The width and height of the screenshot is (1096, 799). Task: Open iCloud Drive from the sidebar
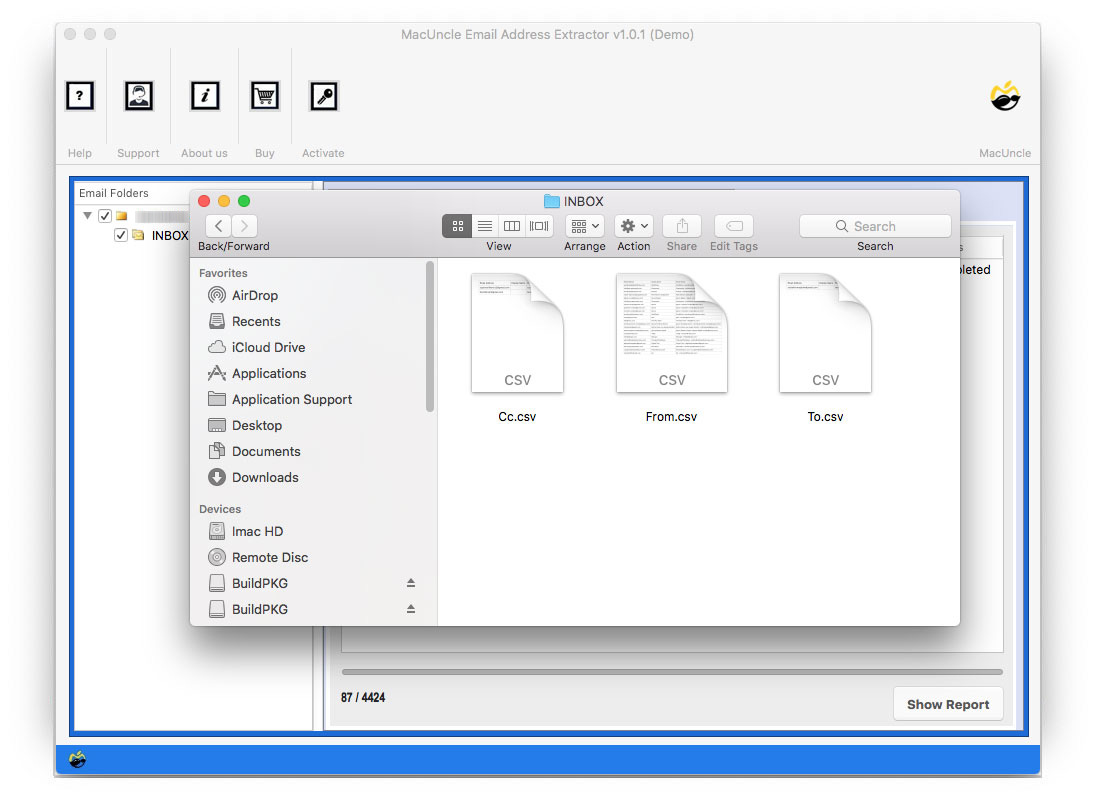tap(263, 347)
